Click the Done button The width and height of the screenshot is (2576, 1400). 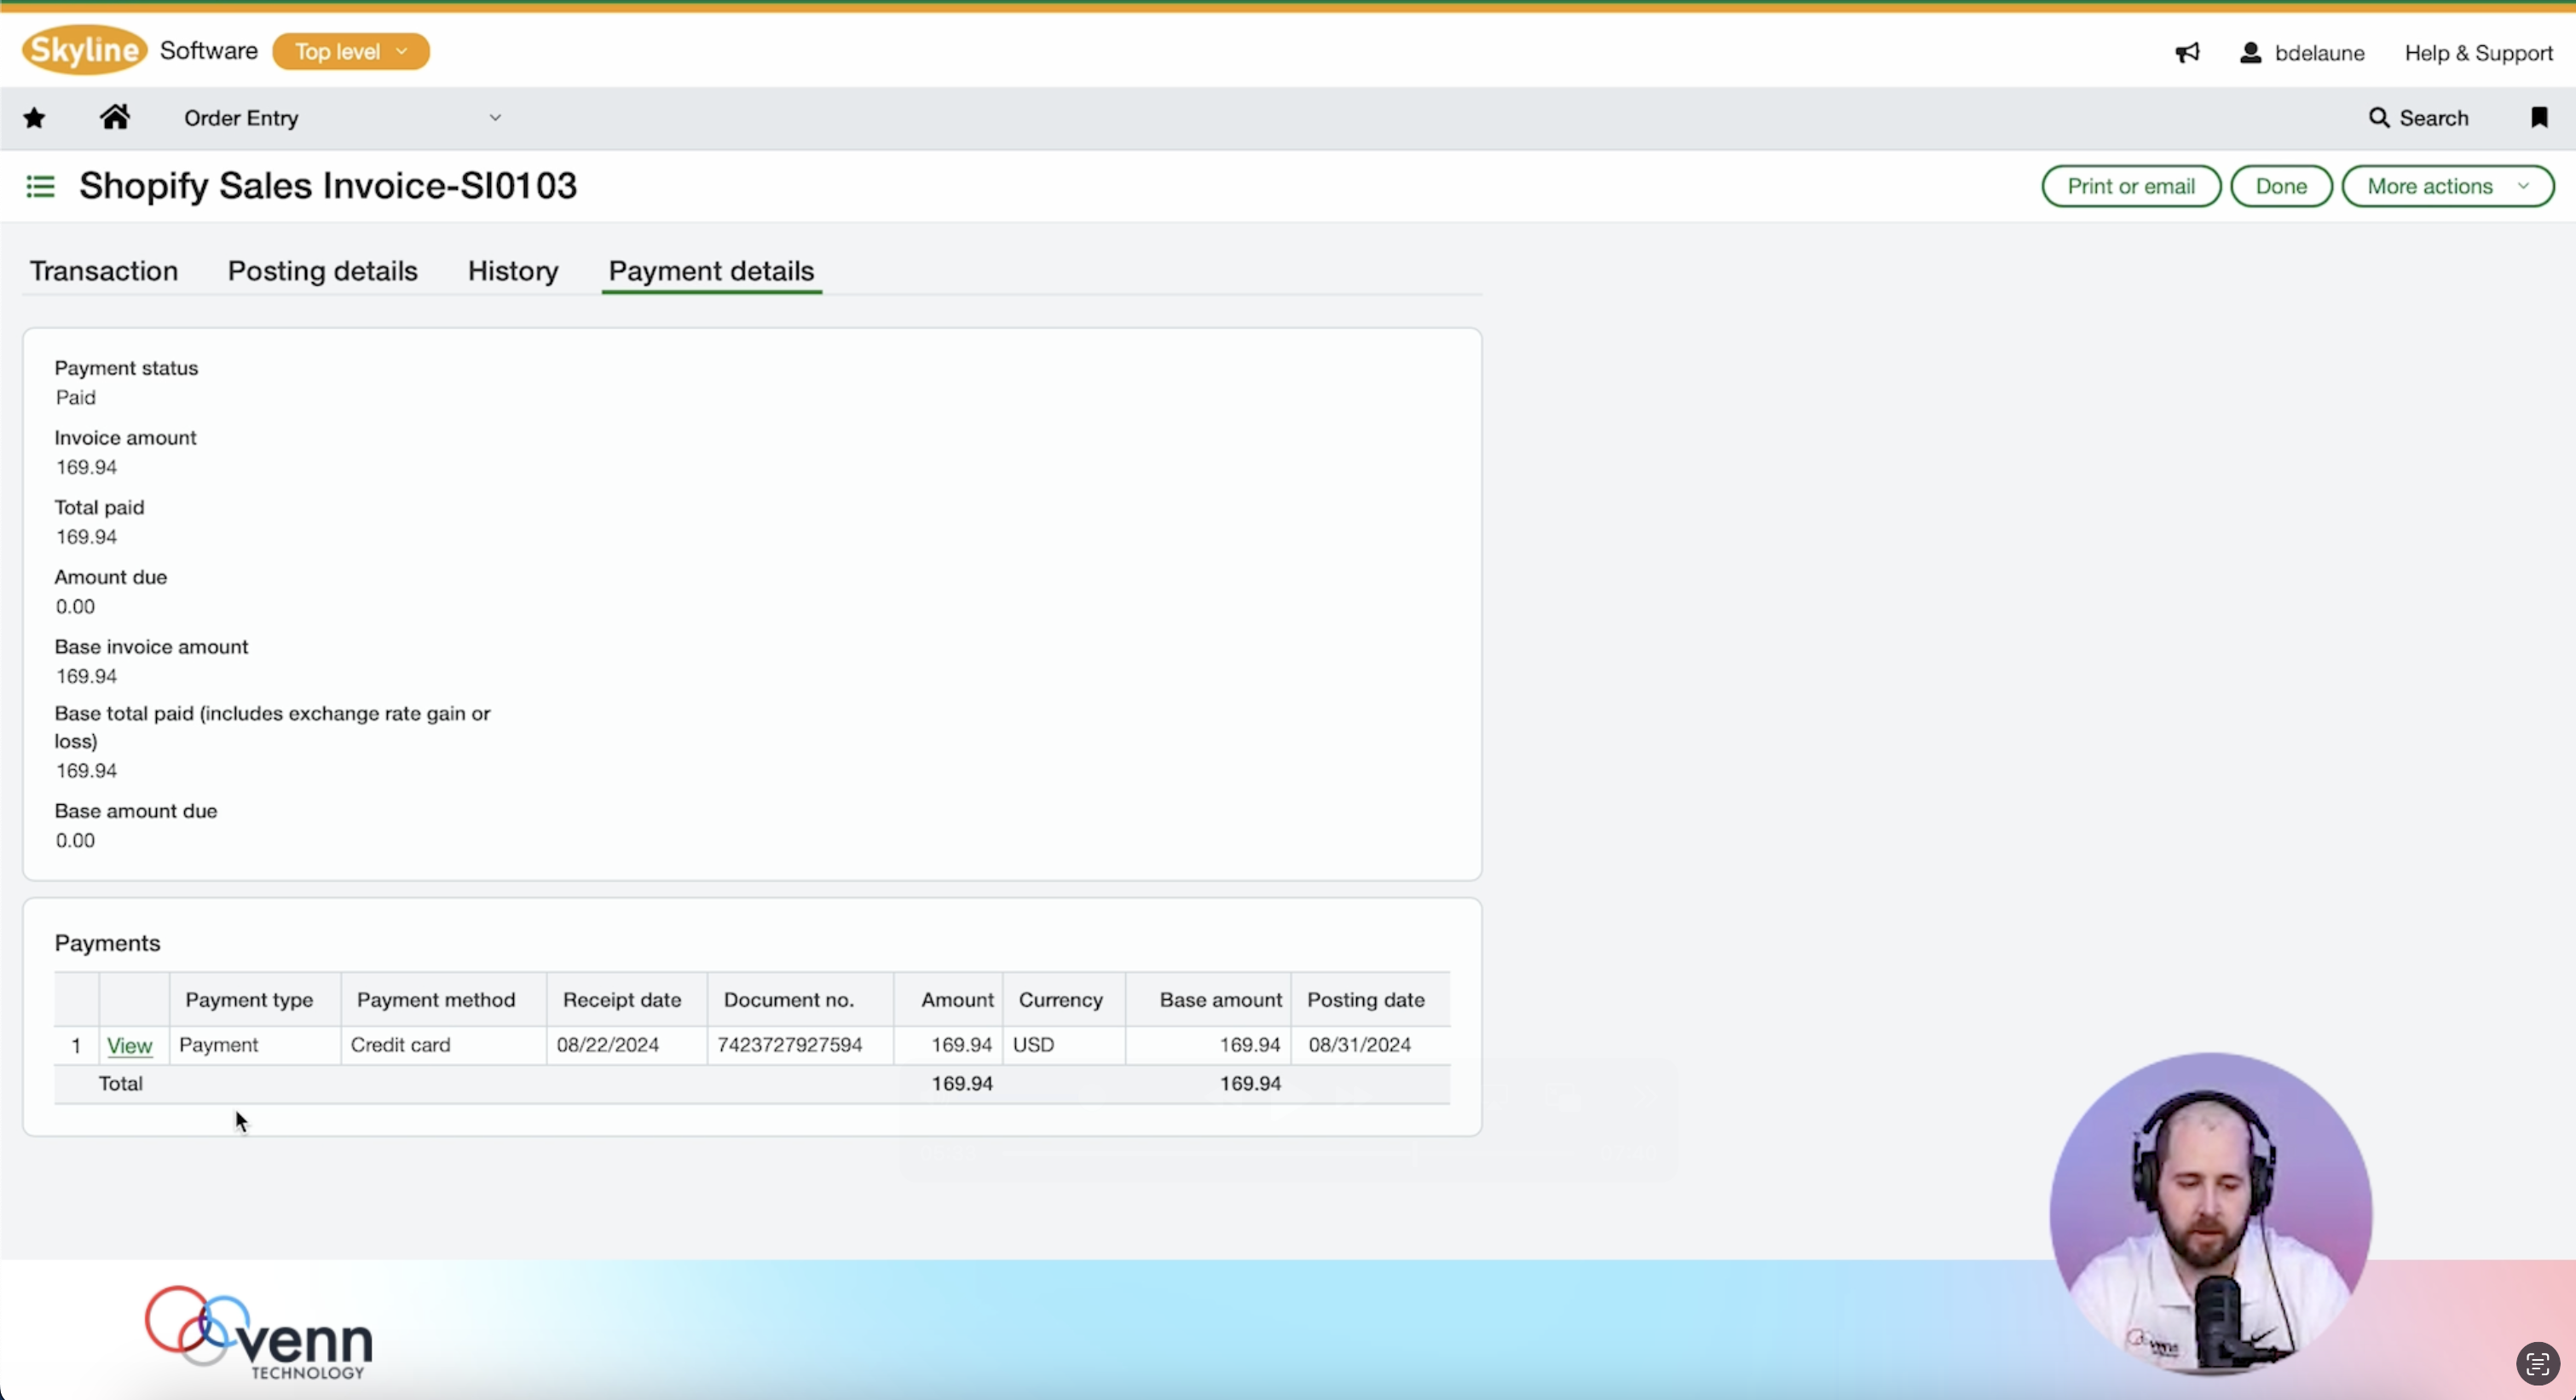coord(2281,186)
